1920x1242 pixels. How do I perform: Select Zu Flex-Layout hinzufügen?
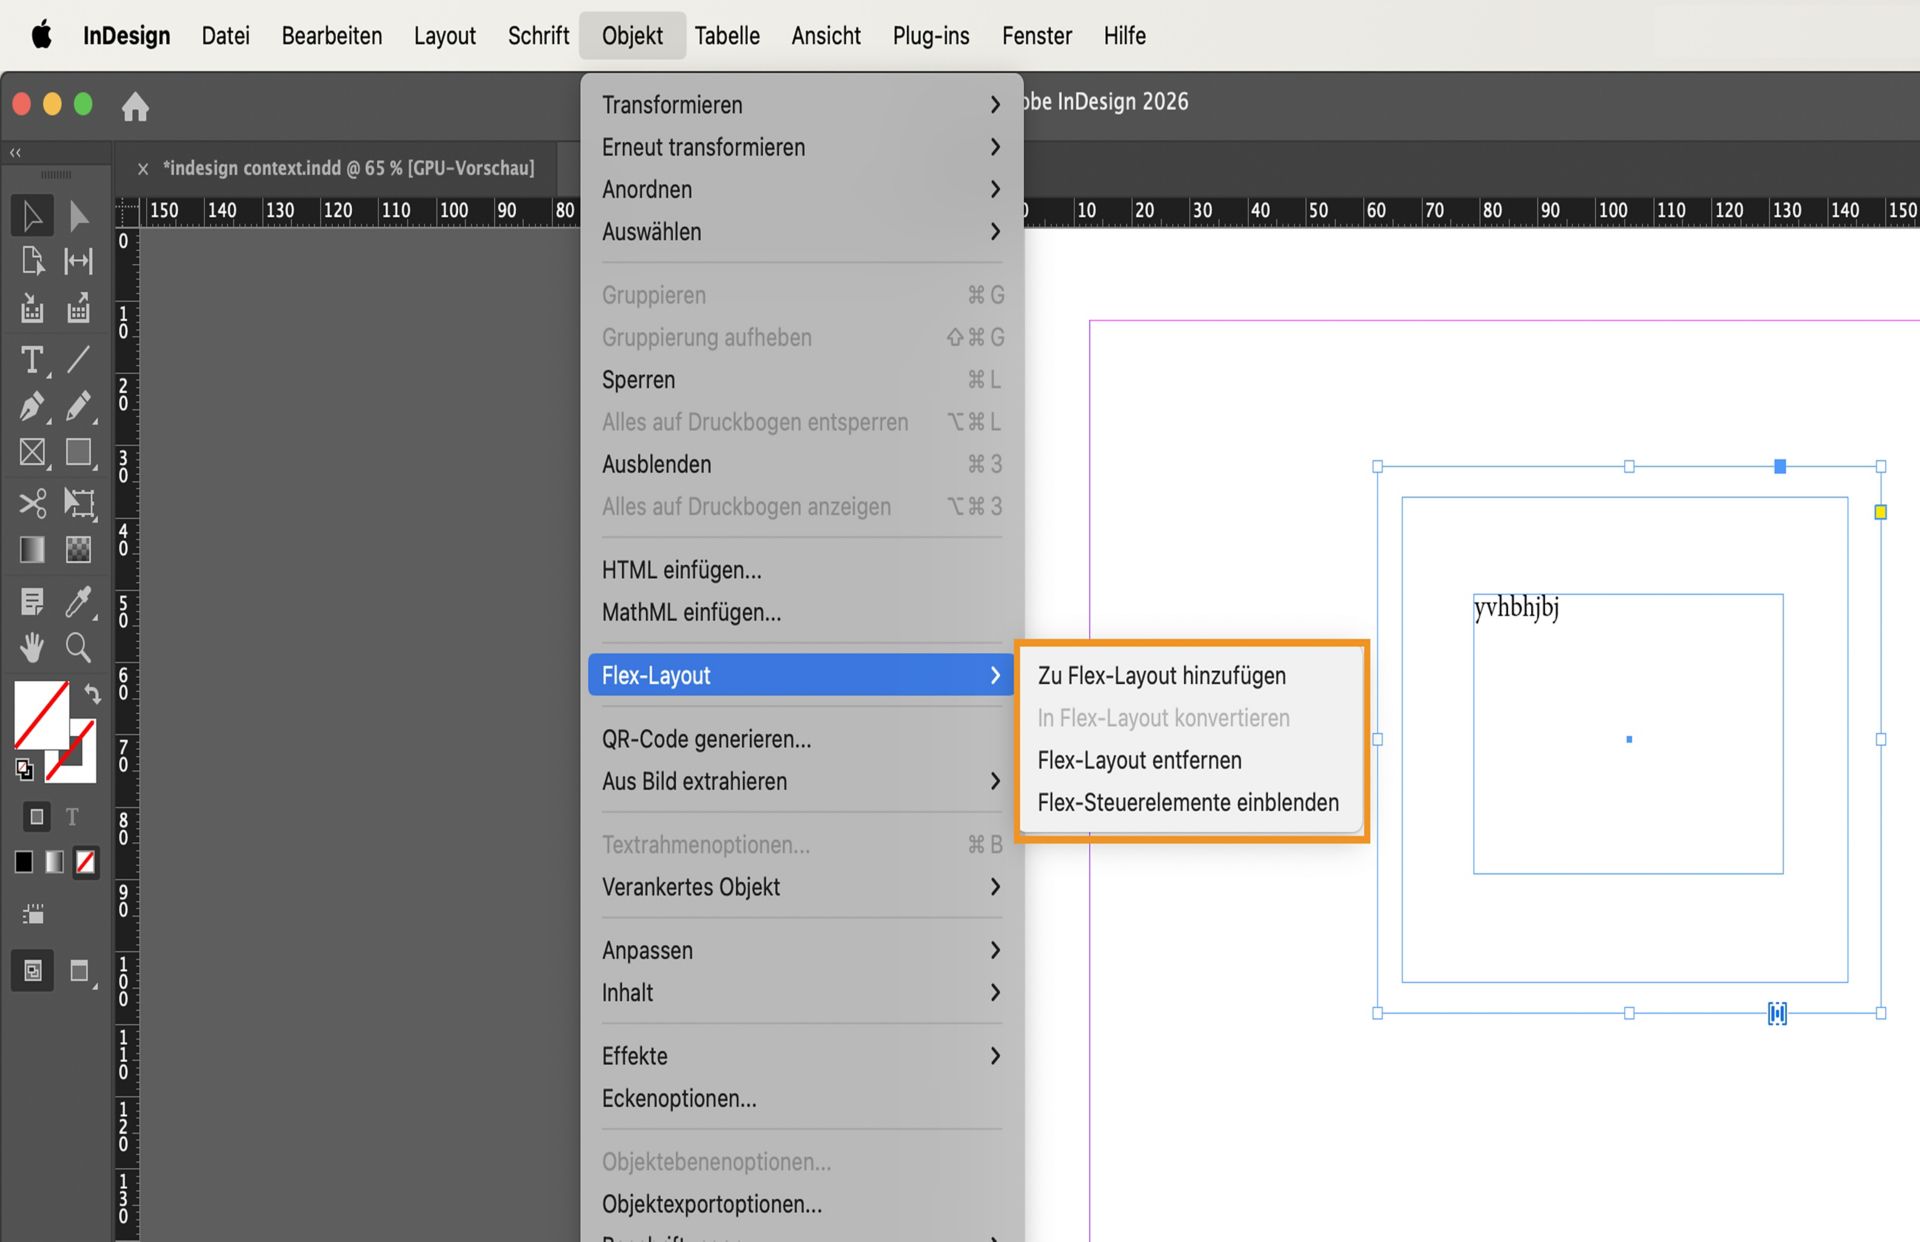tap(1161, 675)
